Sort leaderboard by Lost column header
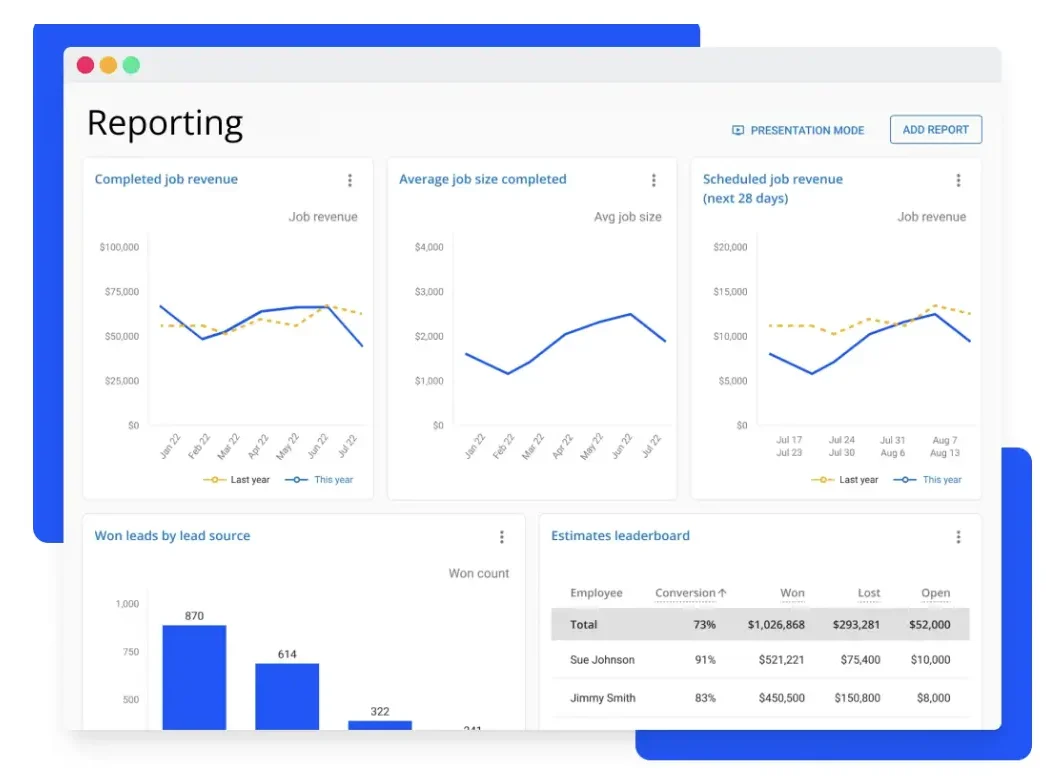This screenshot has height=778, width=1046. 868,593
